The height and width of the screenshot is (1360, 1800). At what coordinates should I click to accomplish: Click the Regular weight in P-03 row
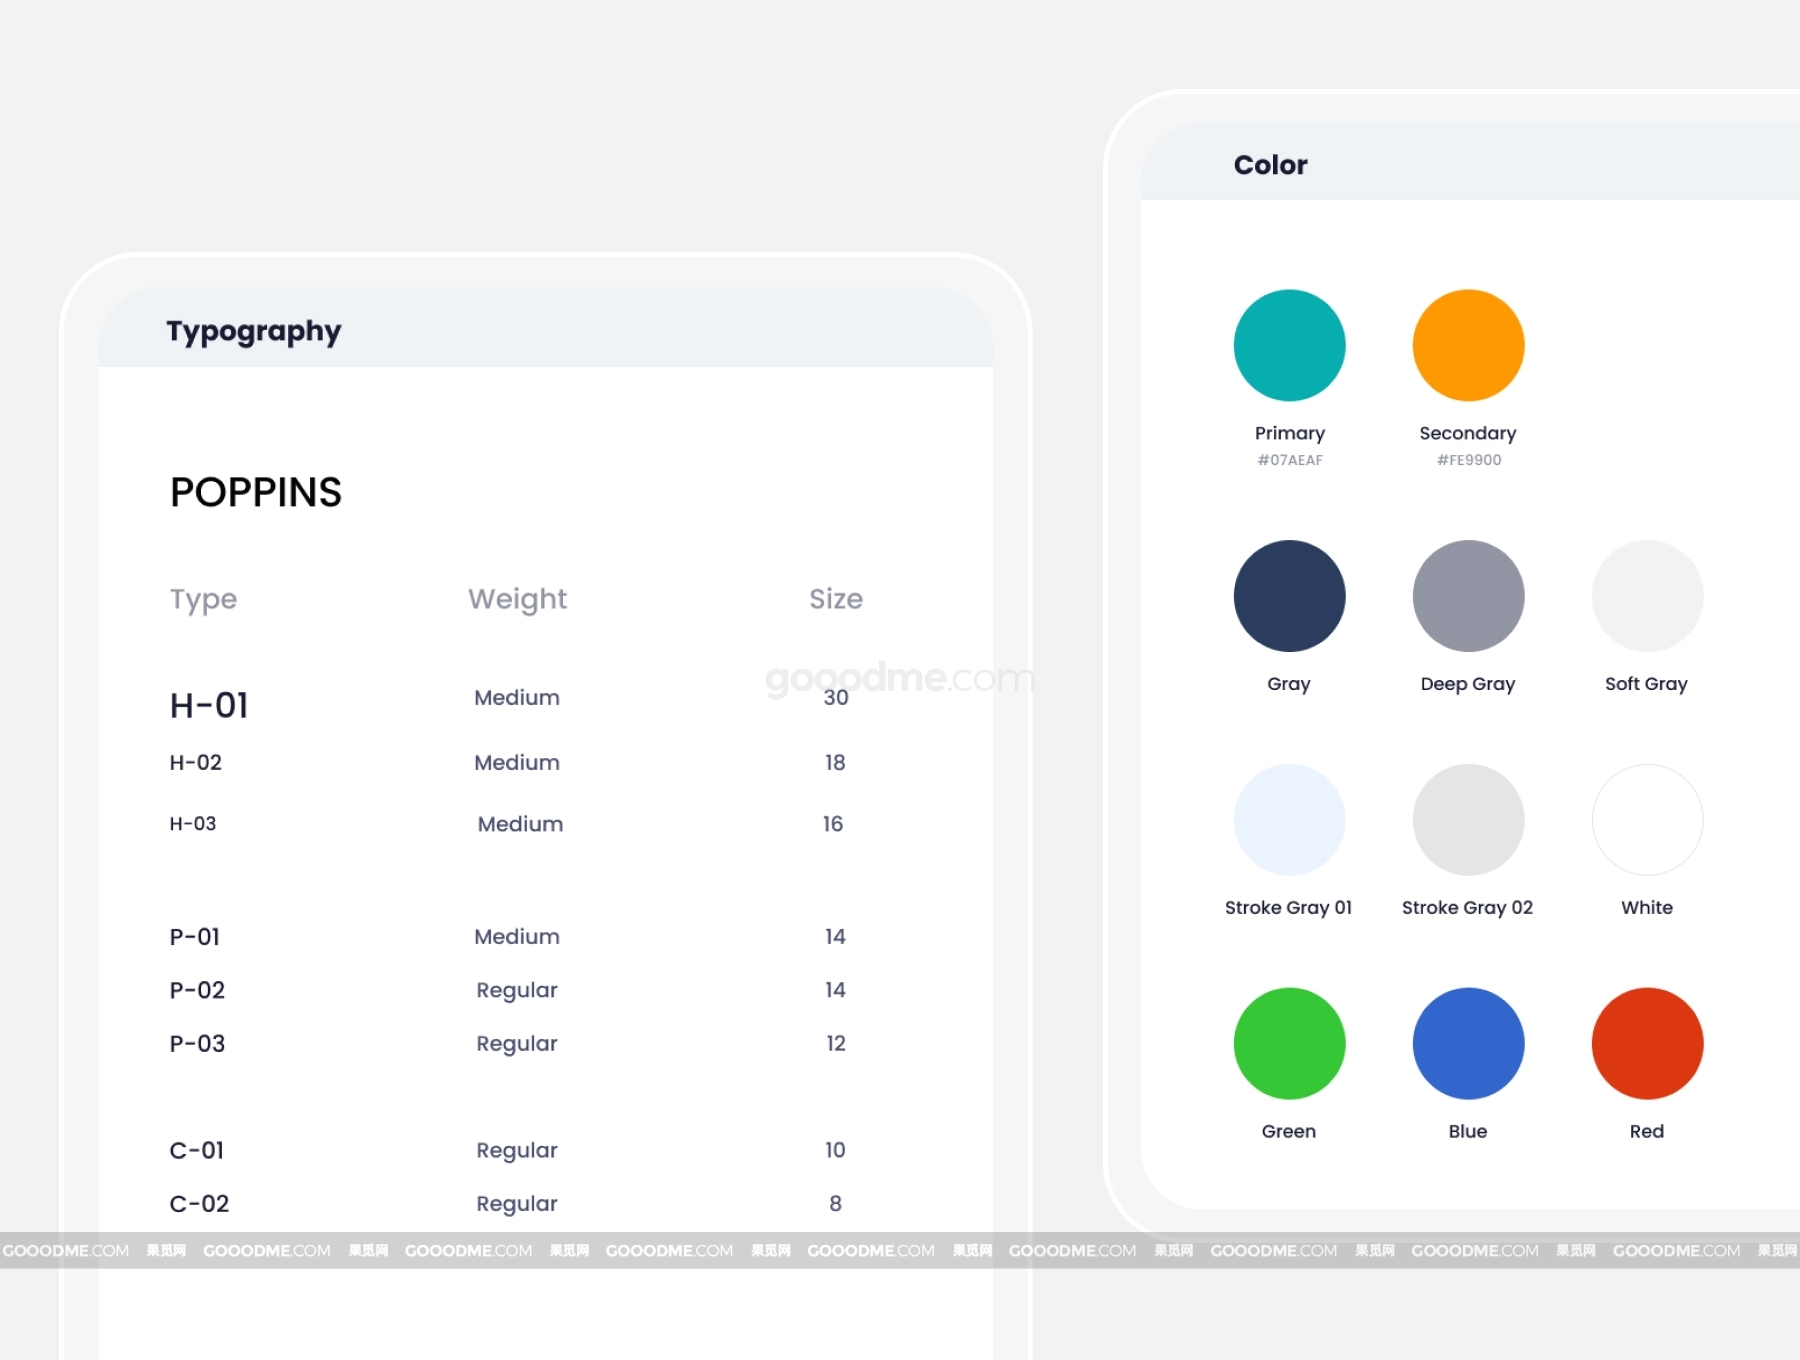(517, 1044)
